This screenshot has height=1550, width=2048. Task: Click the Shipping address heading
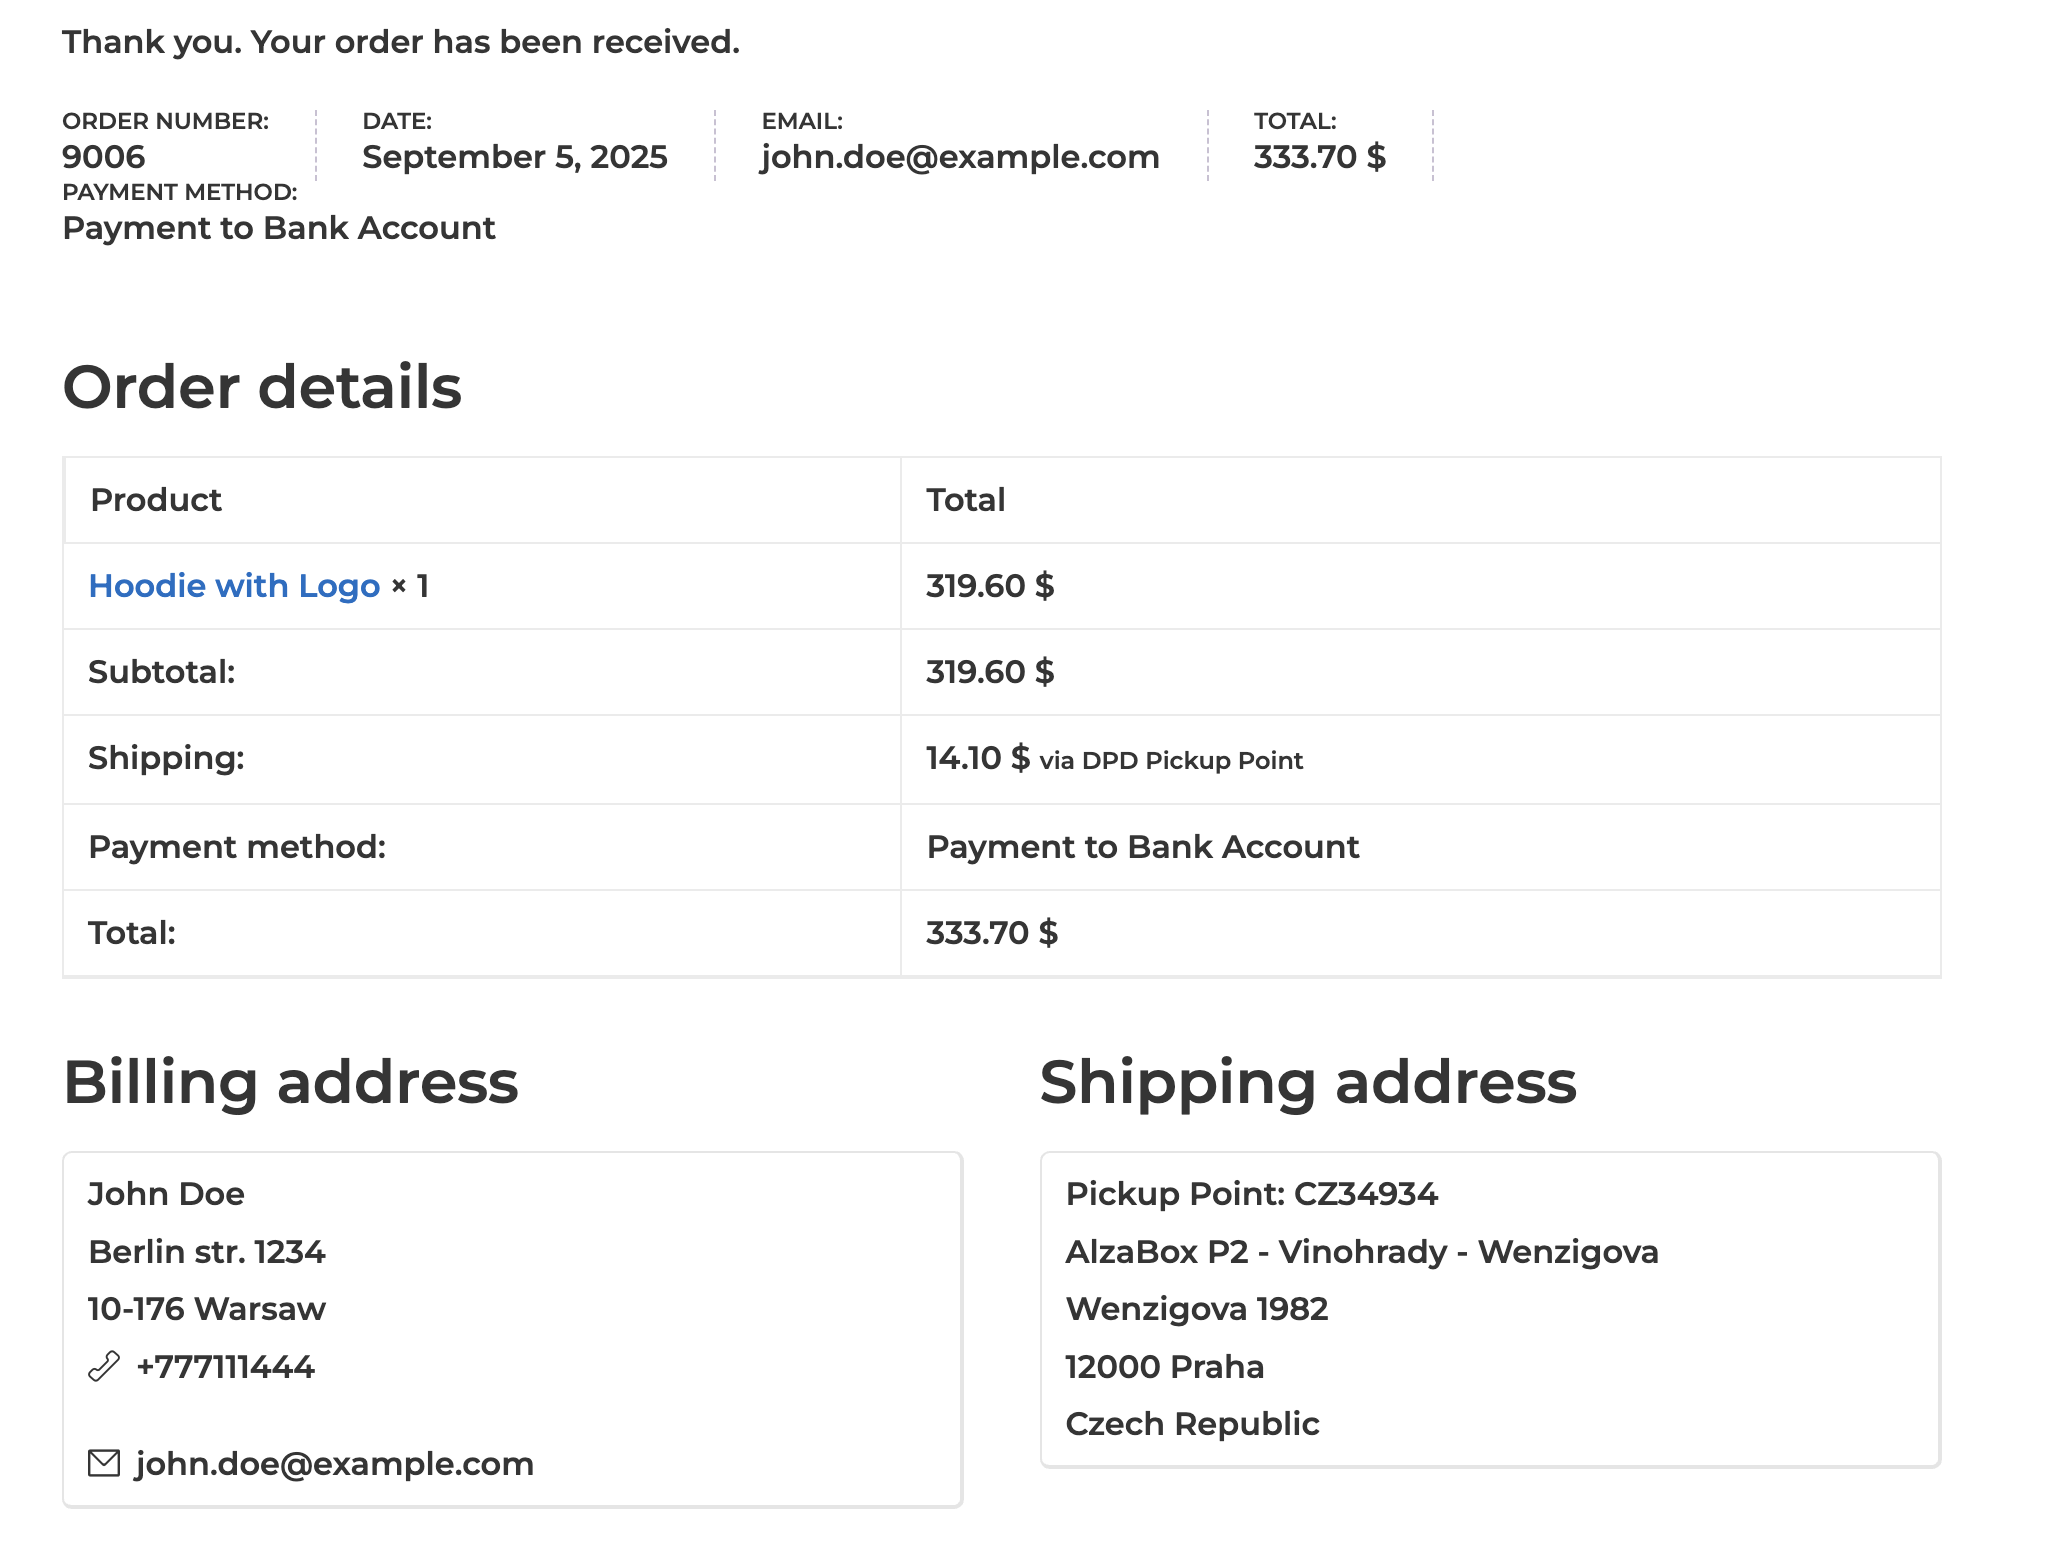tap(1308, 1082)
